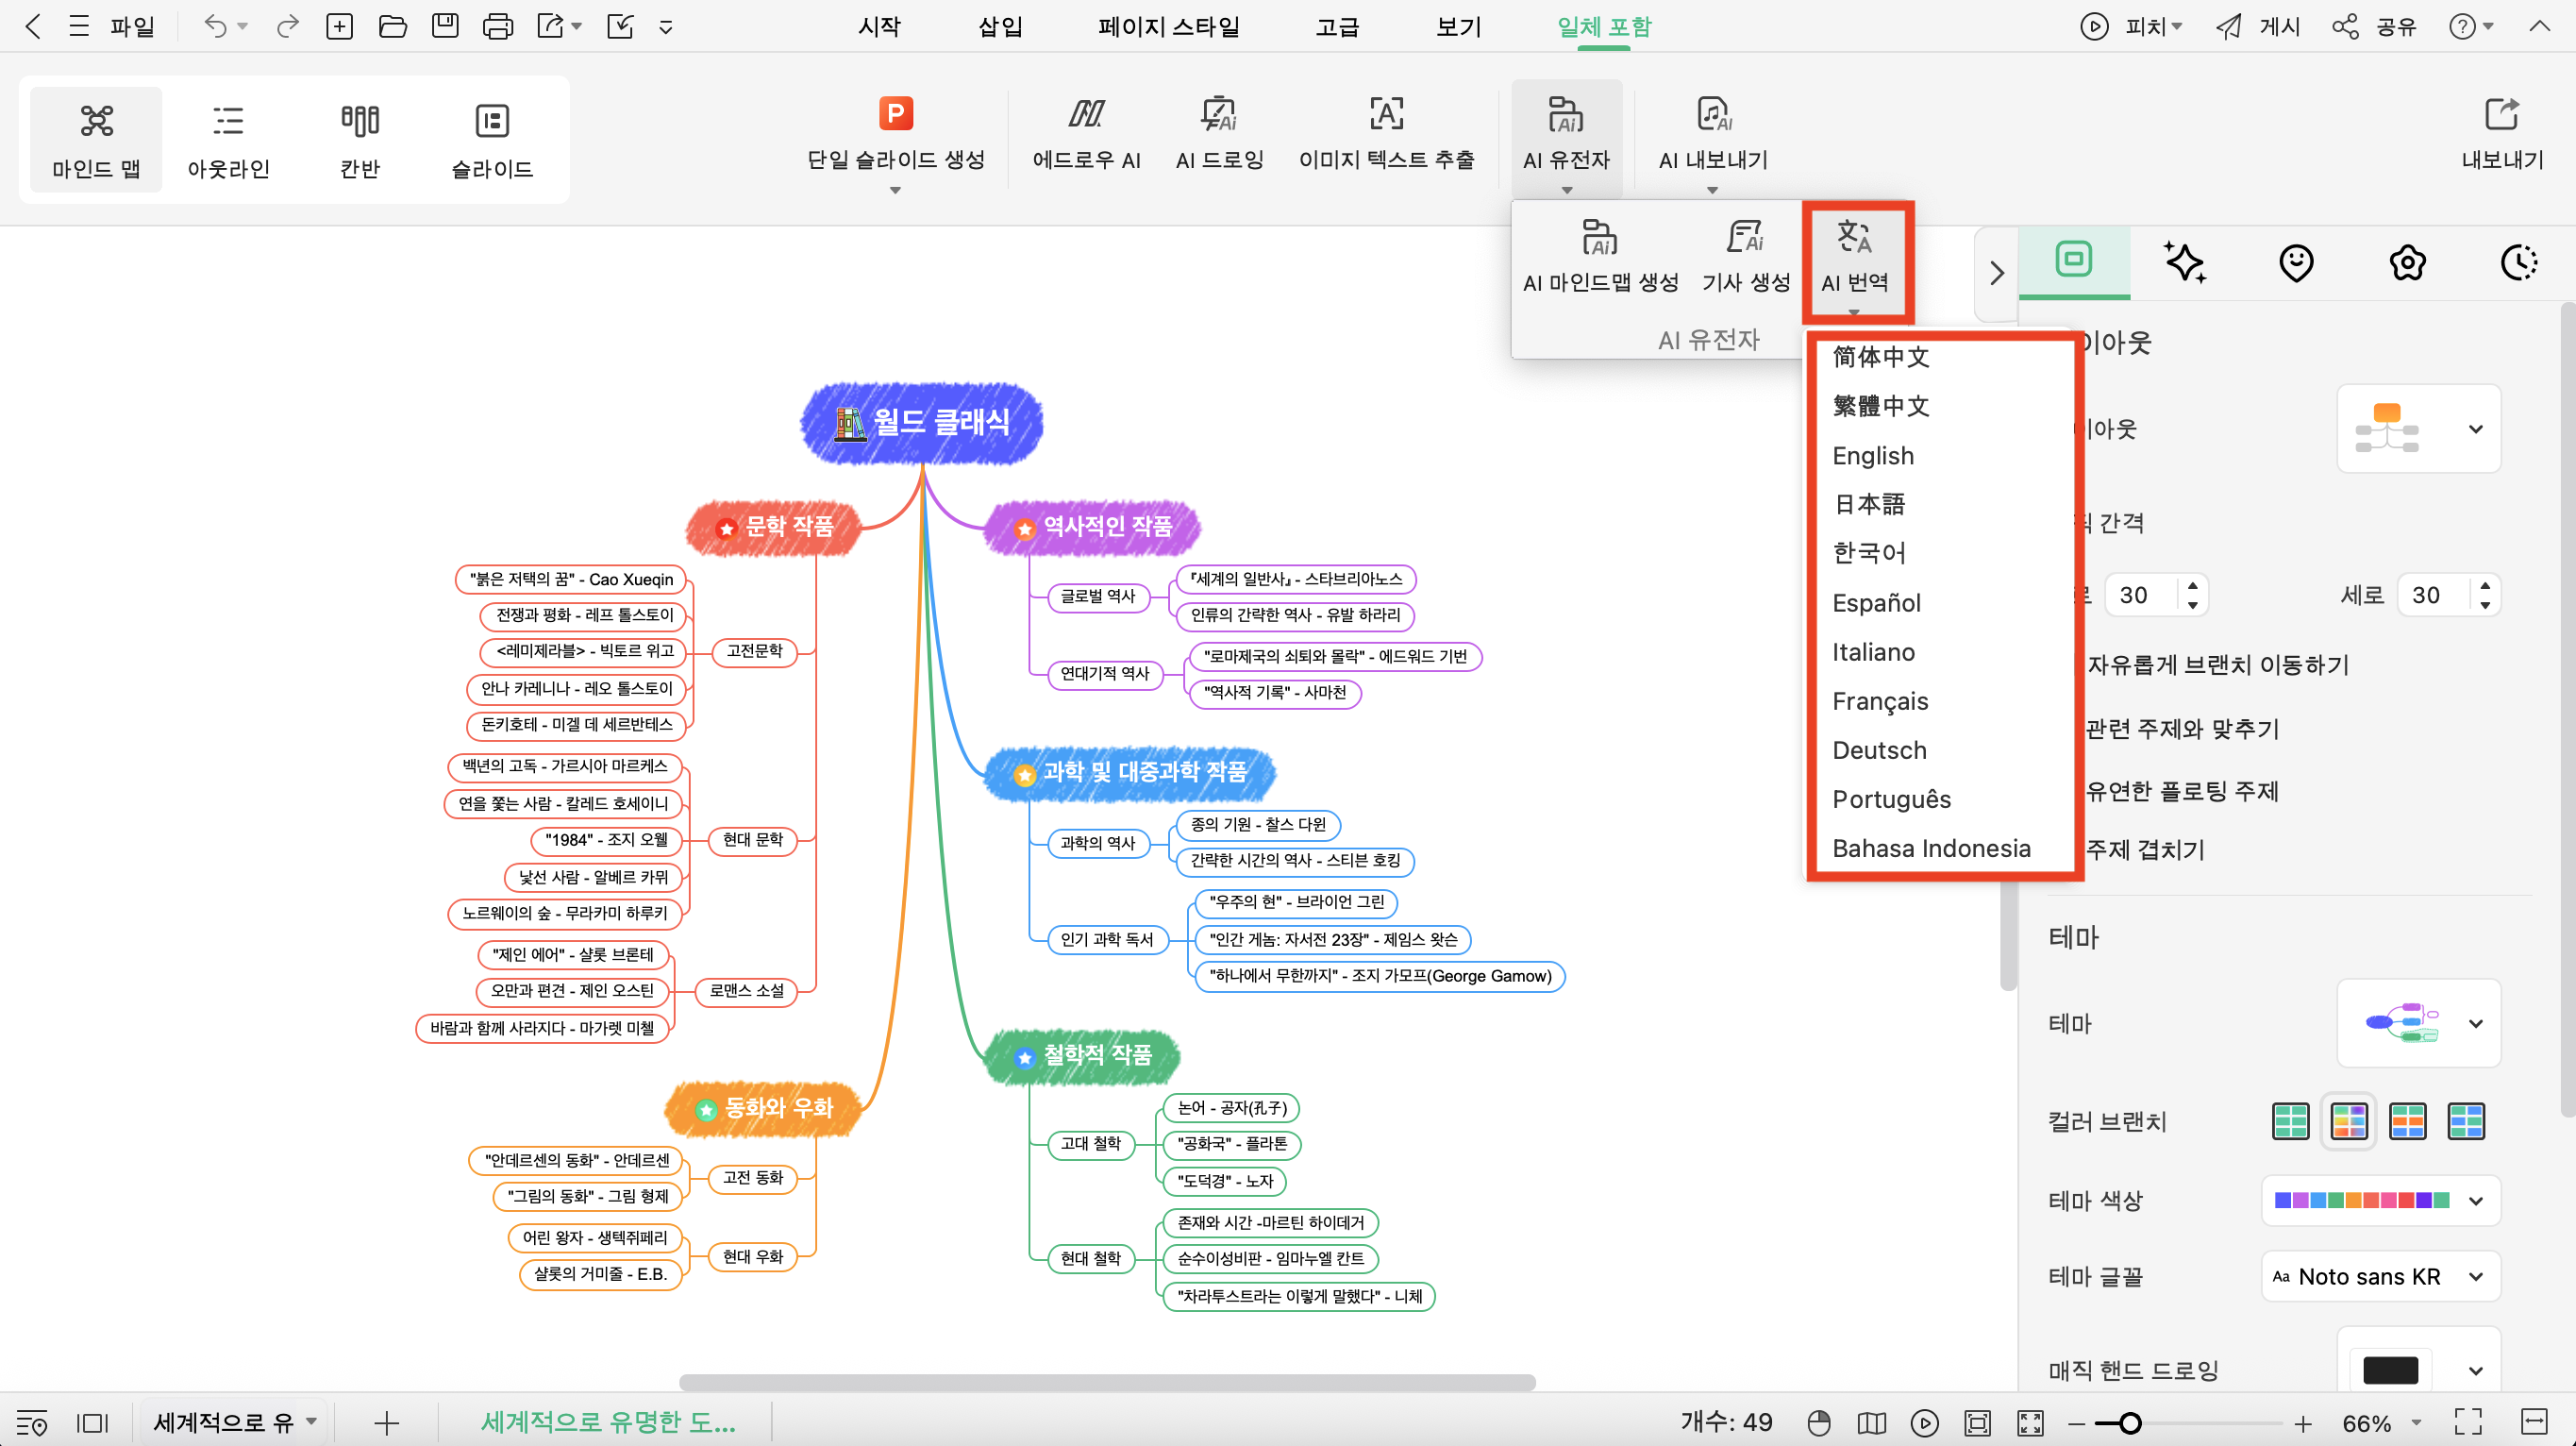Open the 보기 ribbon tab
The image size is (2576, 1446).
(1458, 26)
